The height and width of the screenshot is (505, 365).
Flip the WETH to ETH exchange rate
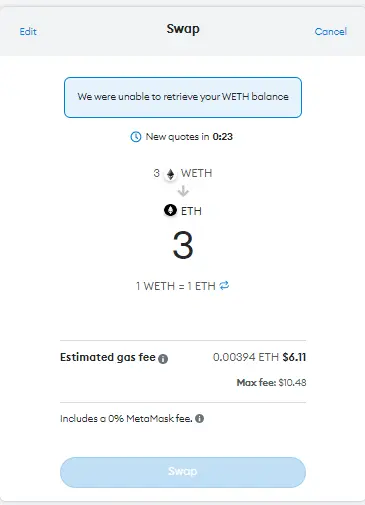(x=224, y=286)
